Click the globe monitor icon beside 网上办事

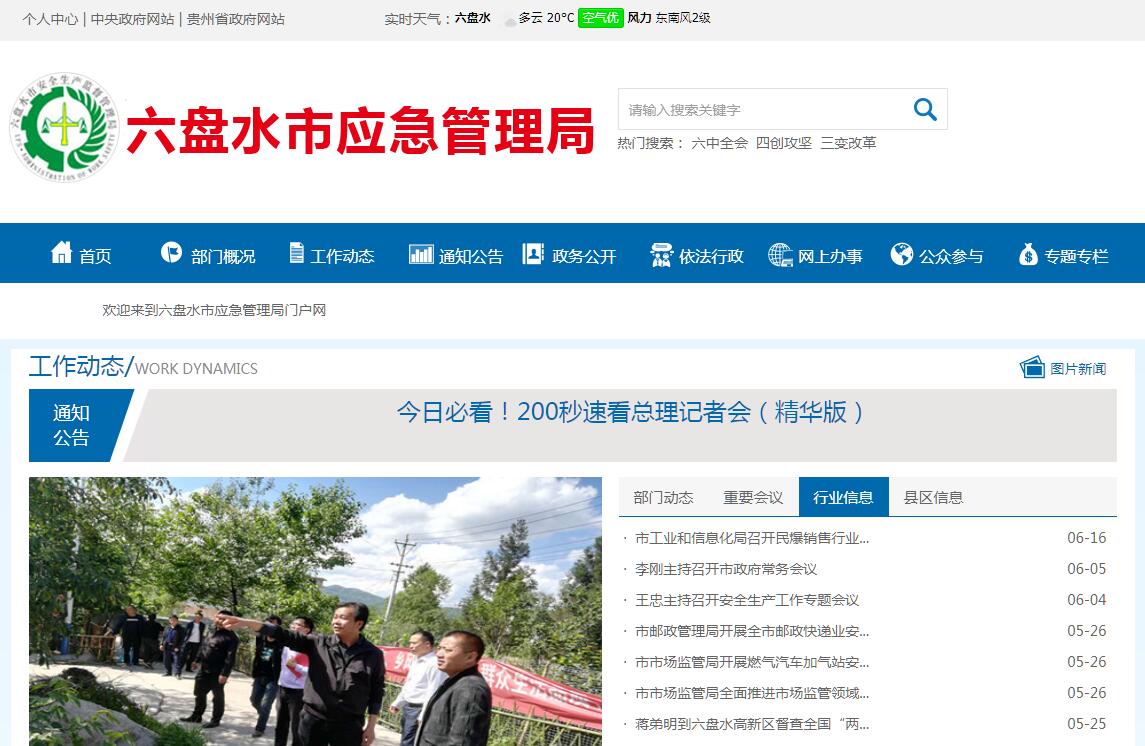[x=781, y=255]
